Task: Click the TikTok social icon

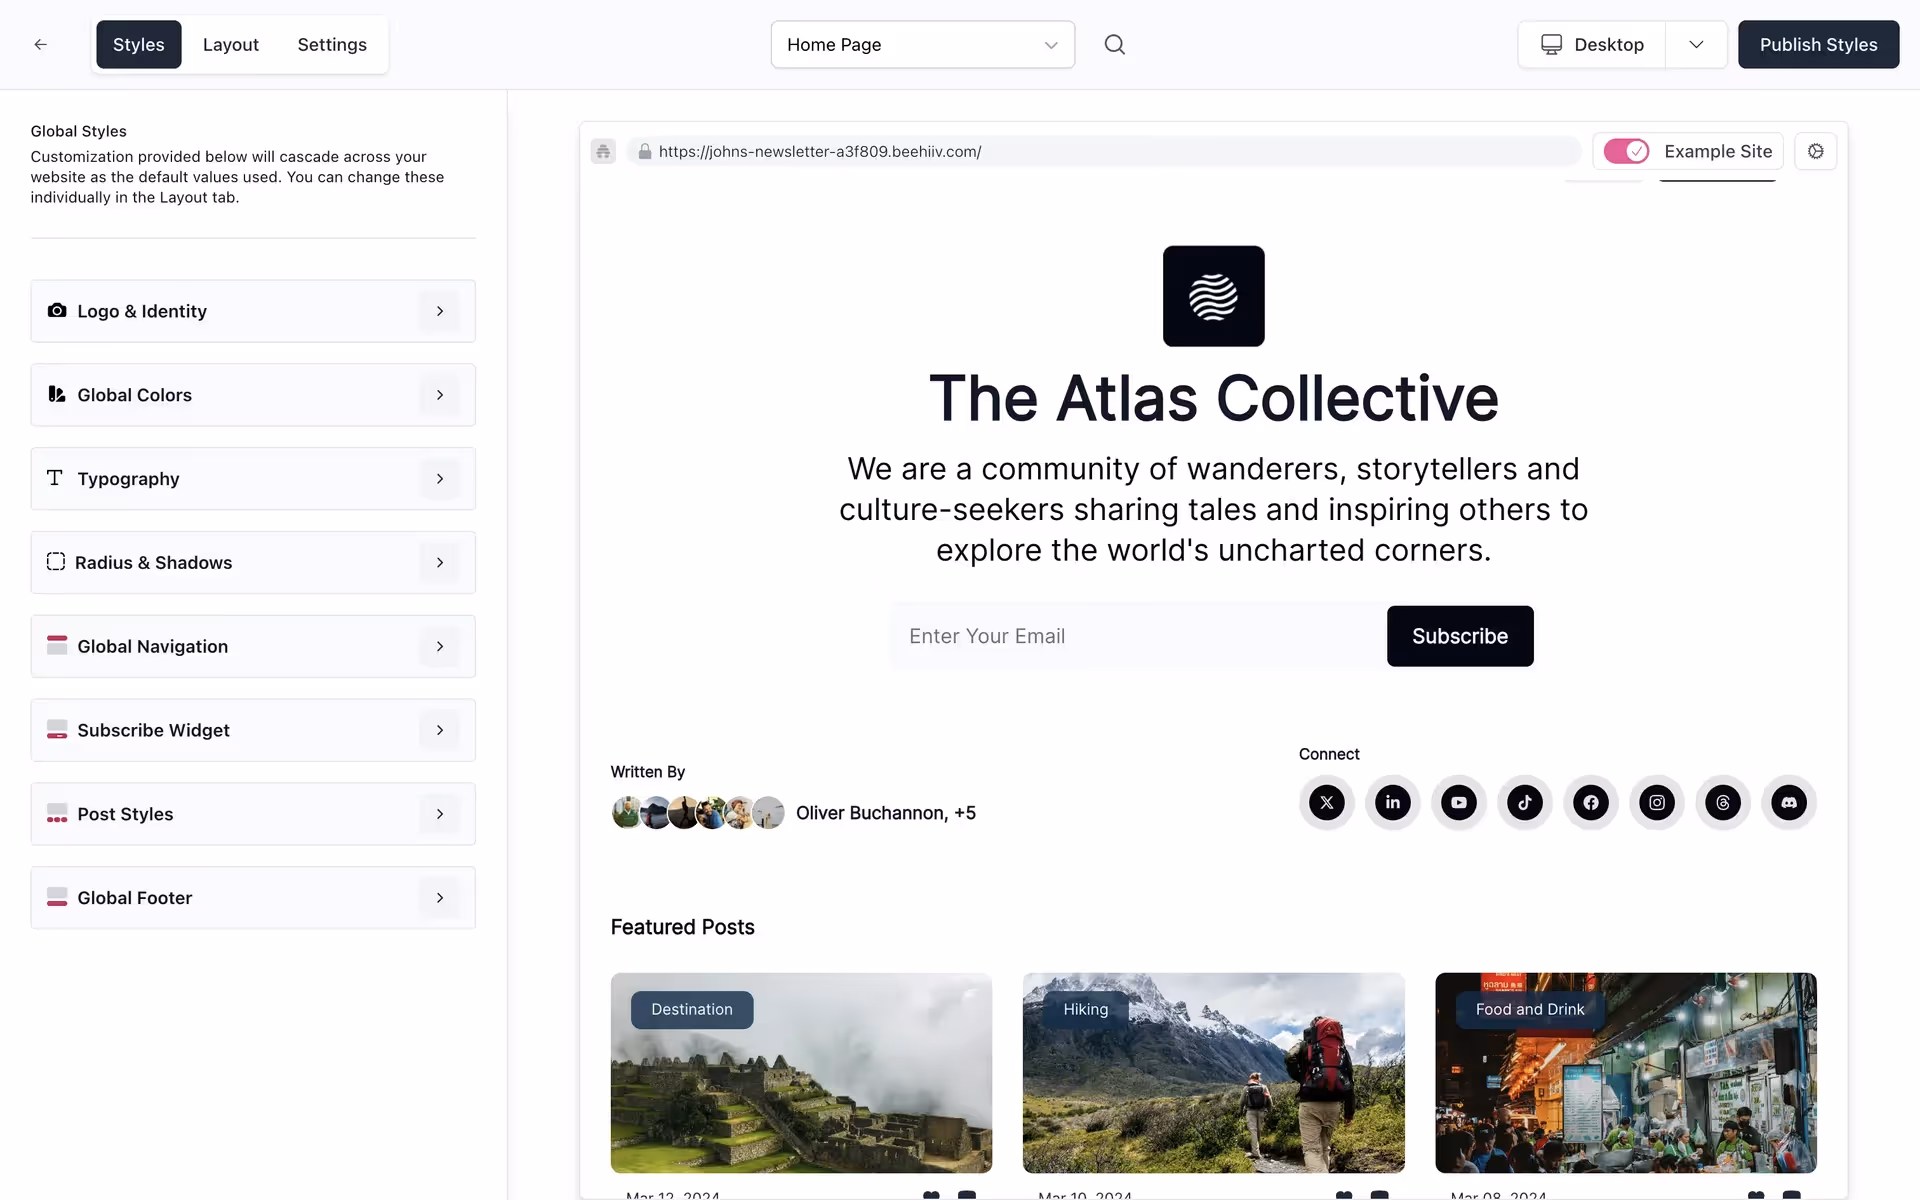Action: pos(1524,802)
